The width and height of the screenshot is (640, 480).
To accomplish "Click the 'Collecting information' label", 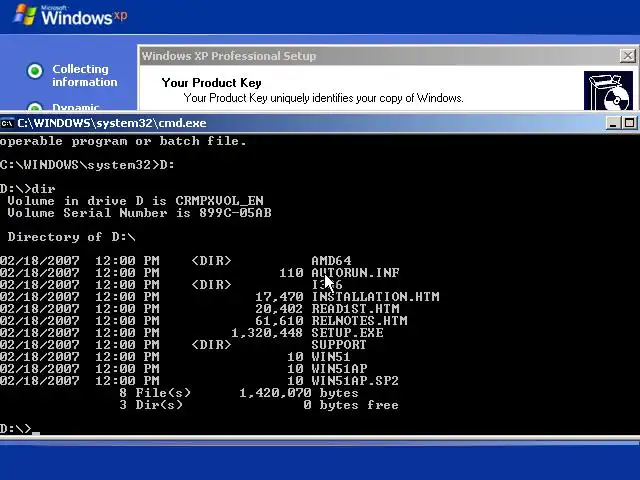I will 84,76.
